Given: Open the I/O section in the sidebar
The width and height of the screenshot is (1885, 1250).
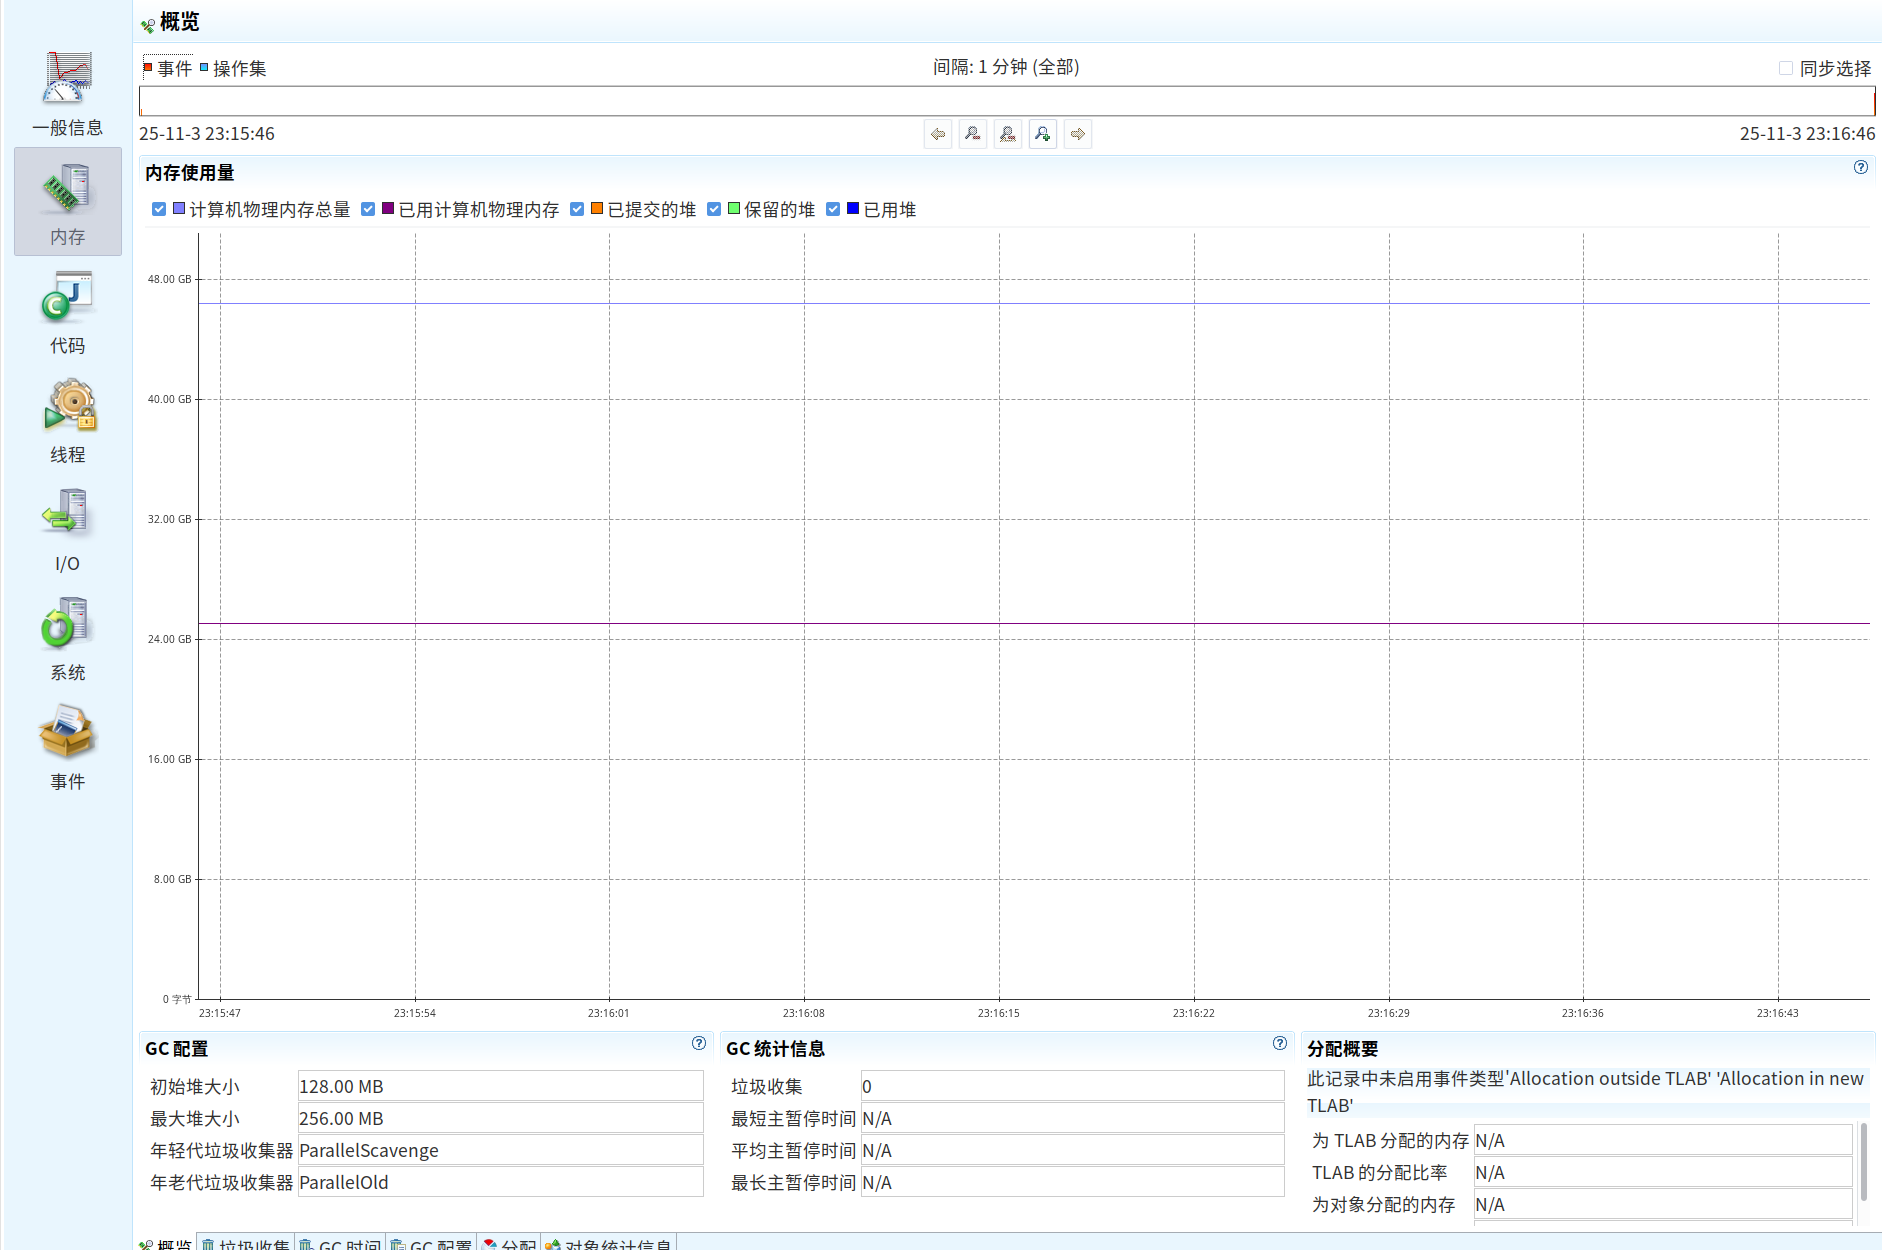Looking at the screenshot, I should pos(67,530).
